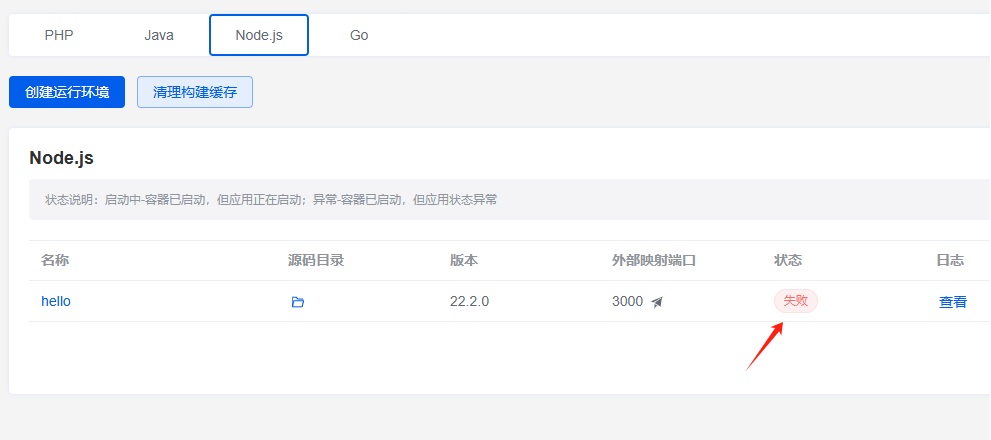Click the 状态 column header
The image size is (991, 440).
788,260
